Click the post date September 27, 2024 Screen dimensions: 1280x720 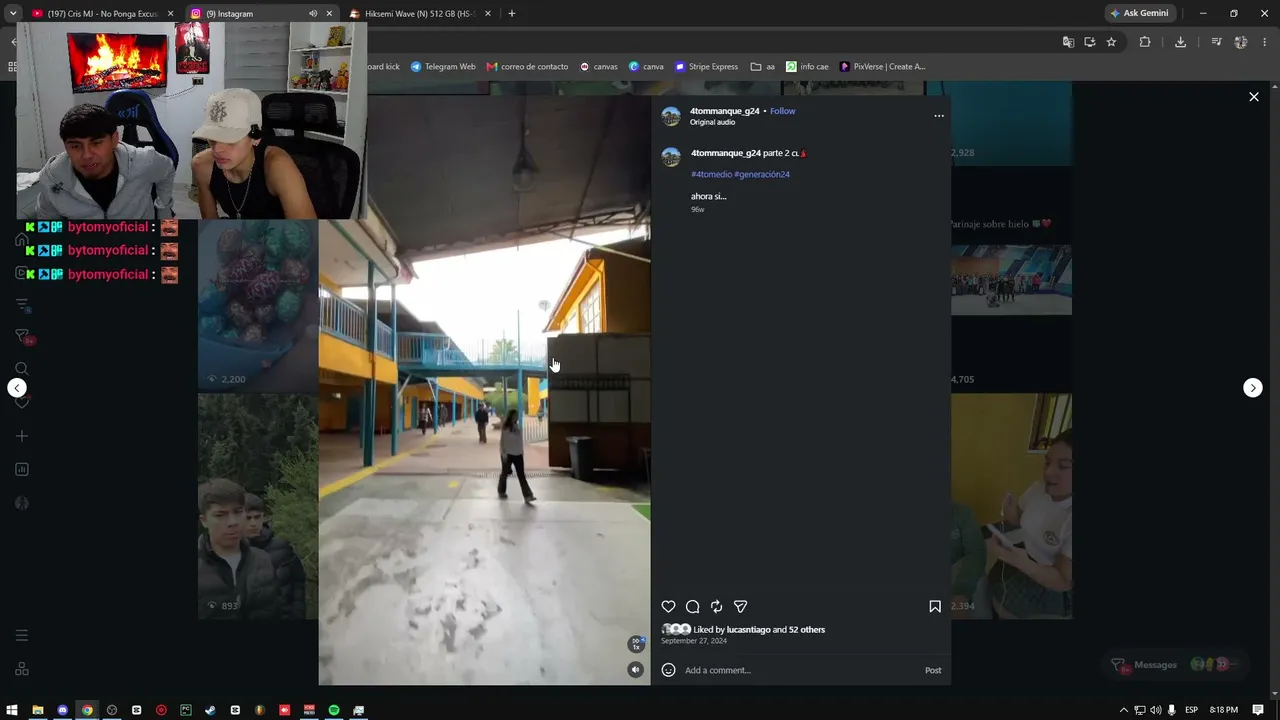tap(694, 641)
